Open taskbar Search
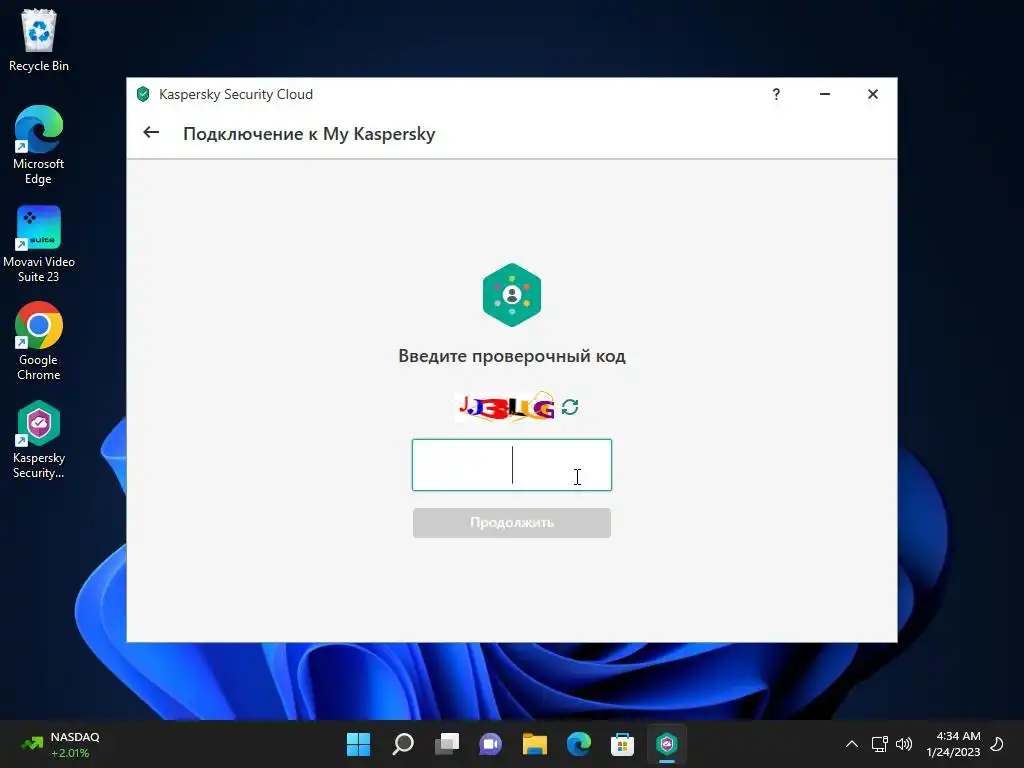This screenshot has width=1024, height=768. (402, 744)
